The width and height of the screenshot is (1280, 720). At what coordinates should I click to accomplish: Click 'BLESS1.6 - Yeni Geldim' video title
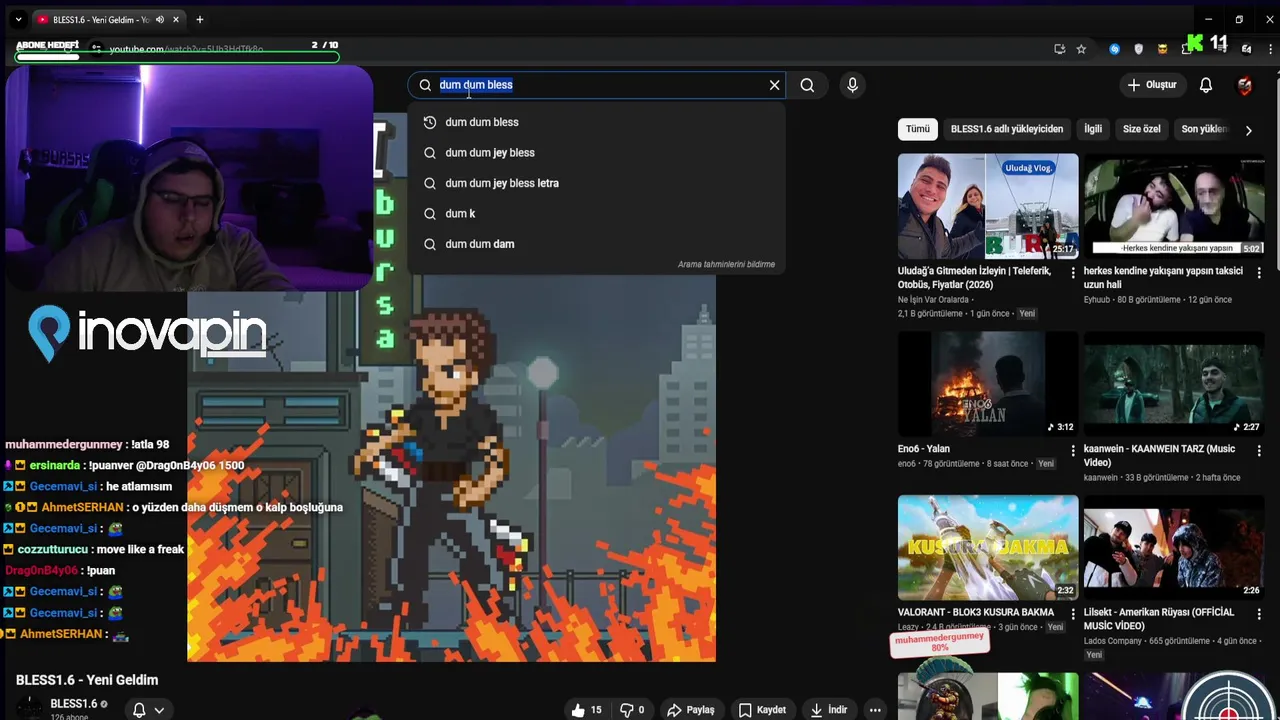(x=87, y=680)
